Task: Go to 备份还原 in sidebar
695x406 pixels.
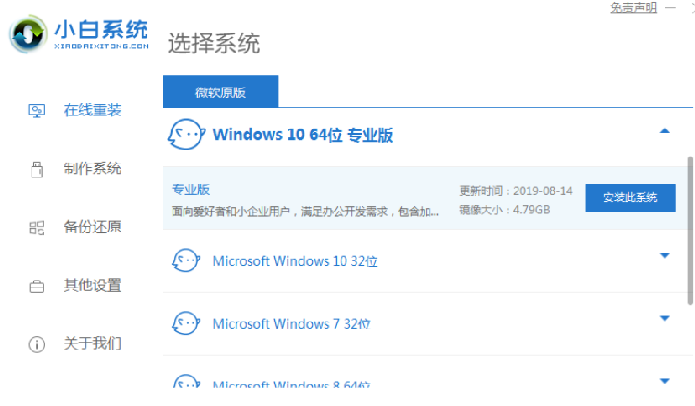Action: (x=92, y=227)
